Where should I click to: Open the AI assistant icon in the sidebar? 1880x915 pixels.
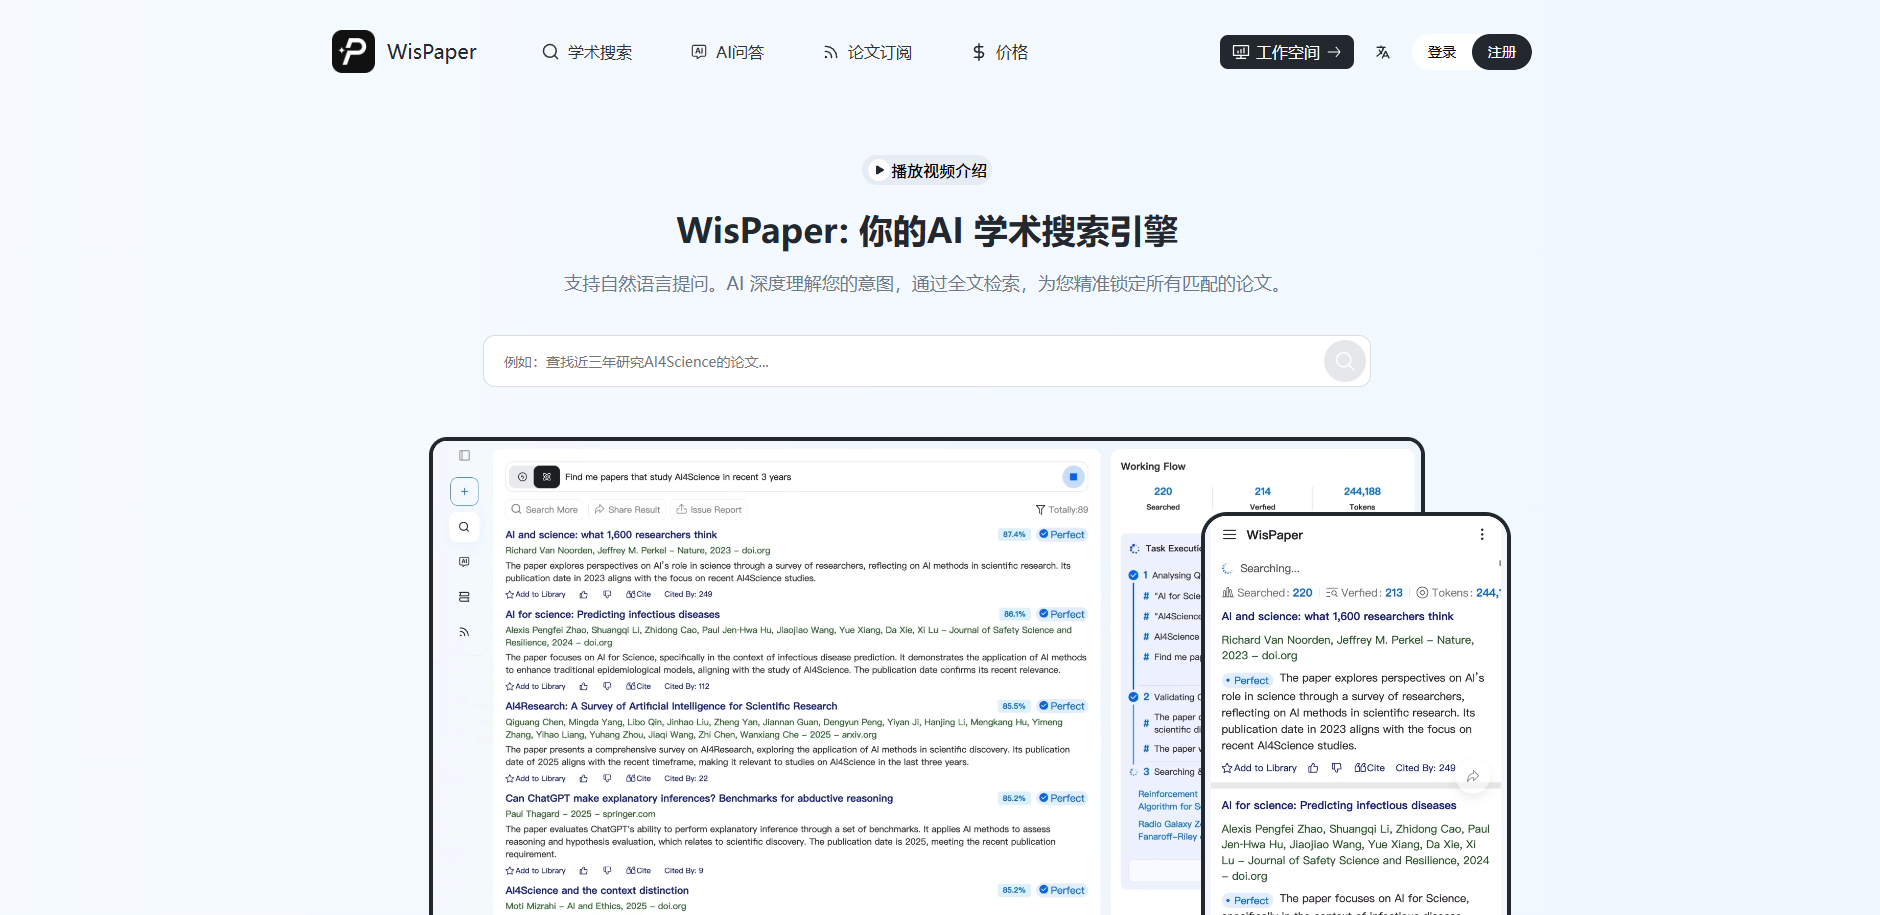(464, 561)
